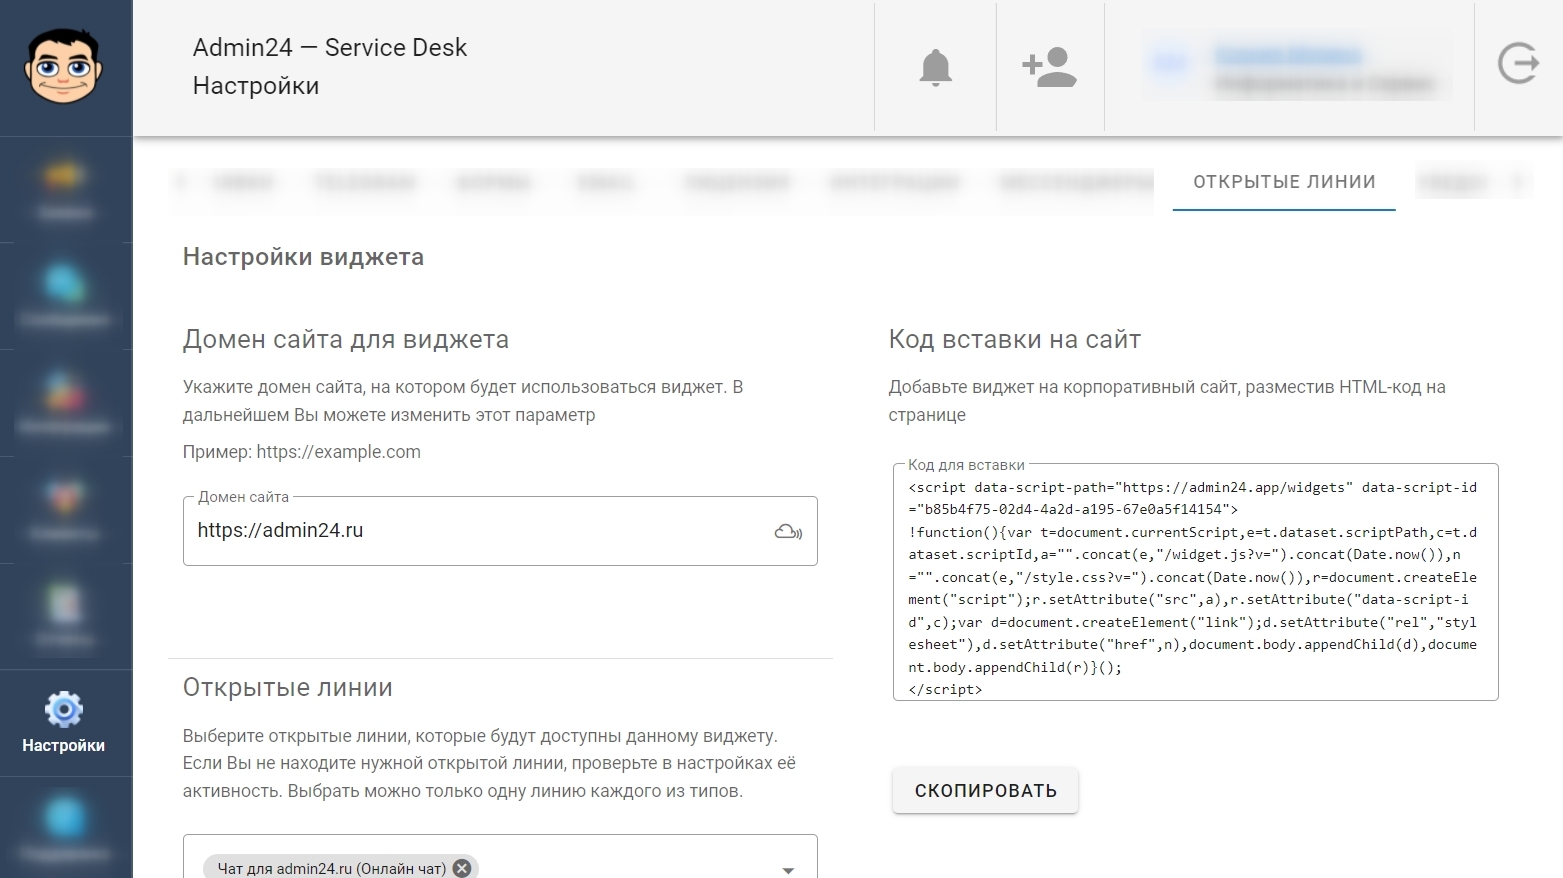Click the 'Код вставки на сайт' heading
The height and width of the screenshot is (878, 1563).
[x=1015, y=339]
